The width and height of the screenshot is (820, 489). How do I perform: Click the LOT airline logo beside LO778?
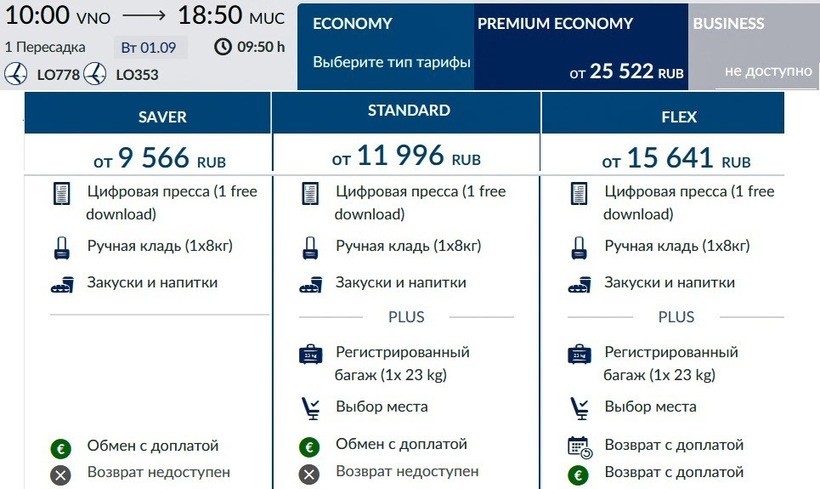coord(15,74)
